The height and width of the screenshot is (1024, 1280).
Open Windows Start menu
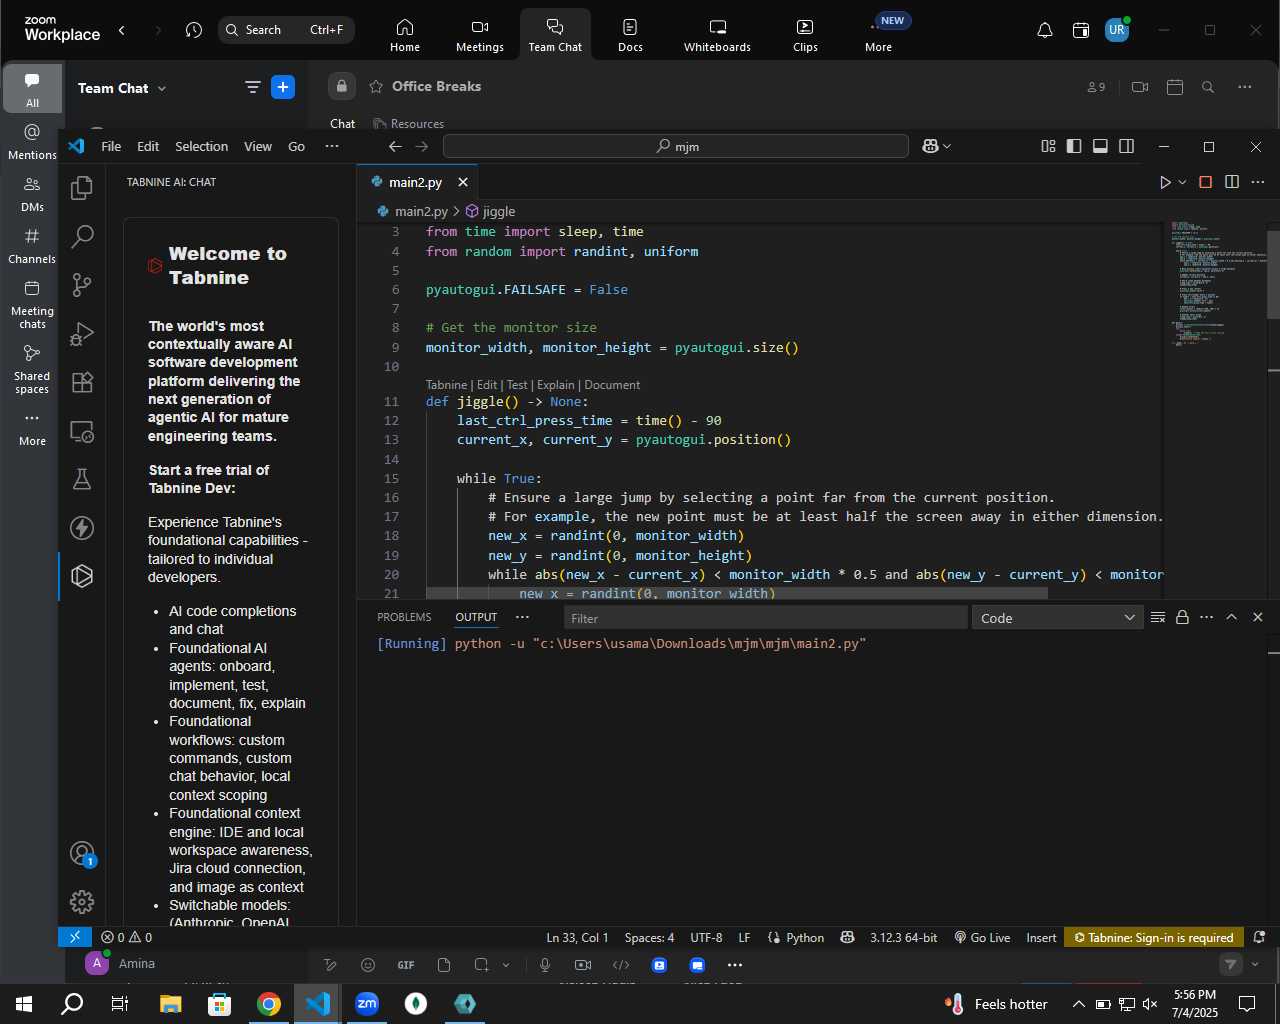(x=23, y=1003)
